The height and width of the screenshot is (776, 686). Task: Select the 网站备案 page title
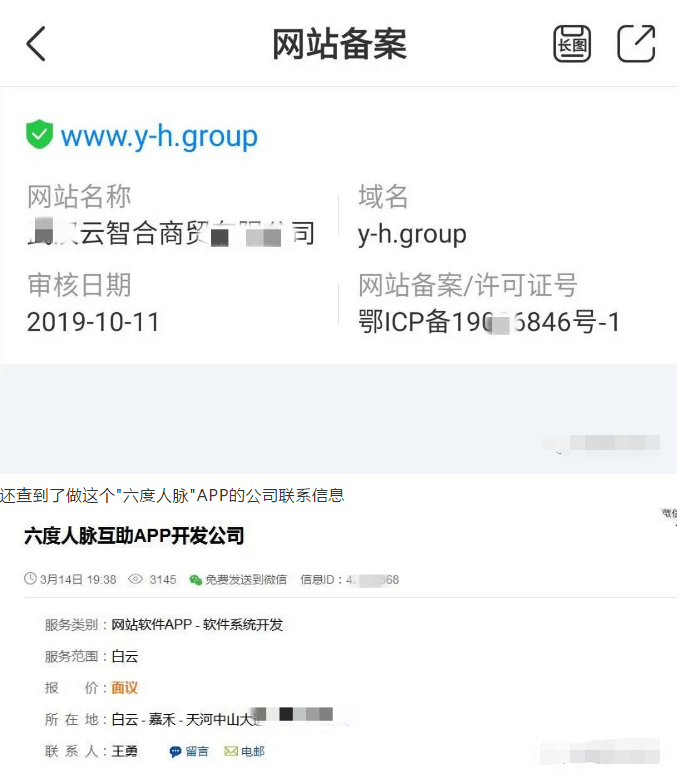click(x=340, y=44)
